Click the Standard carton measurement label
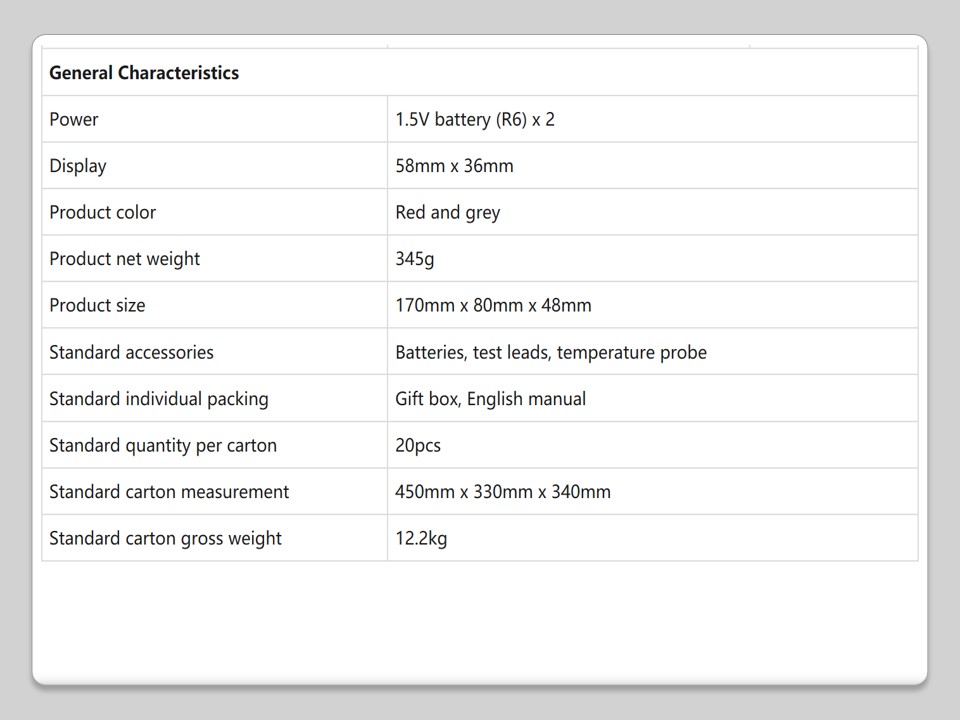This screenshot has width=960, height=720. 169,492
